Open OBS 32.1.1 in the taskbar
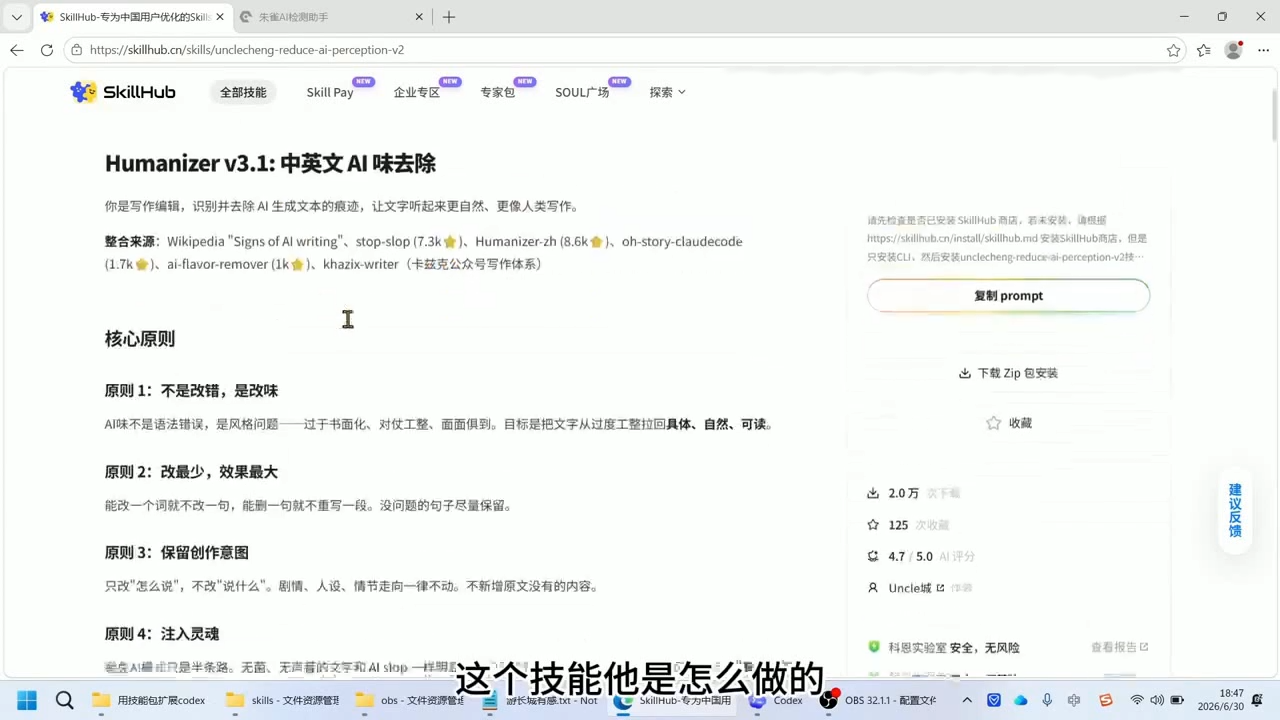The width and height of the screenshot is (1280, 720). (879, 700)
